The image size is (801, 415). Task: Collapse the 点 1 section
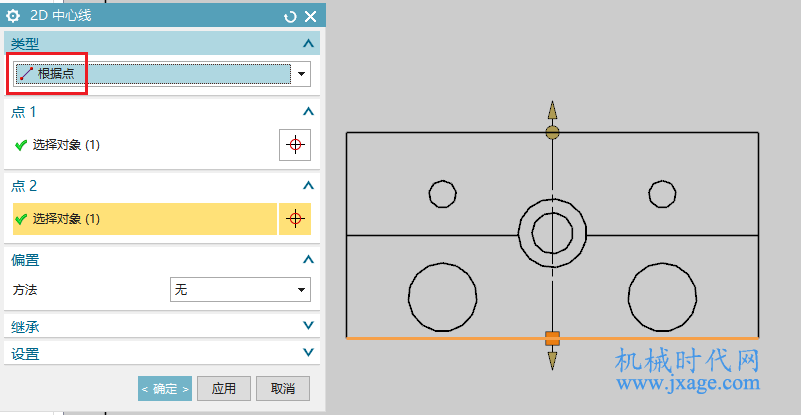[x=308, y=111]
